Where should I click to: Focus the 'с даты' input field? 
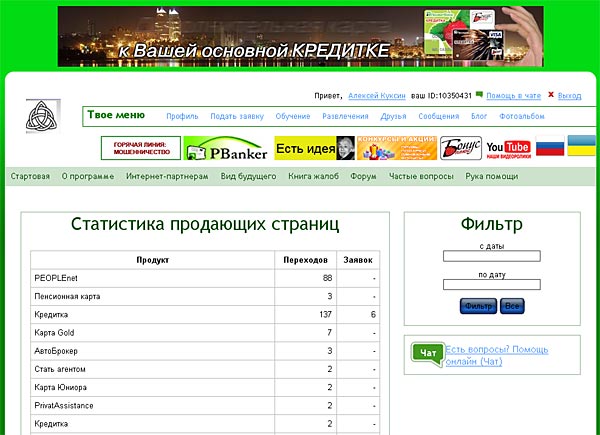(492, 256)
